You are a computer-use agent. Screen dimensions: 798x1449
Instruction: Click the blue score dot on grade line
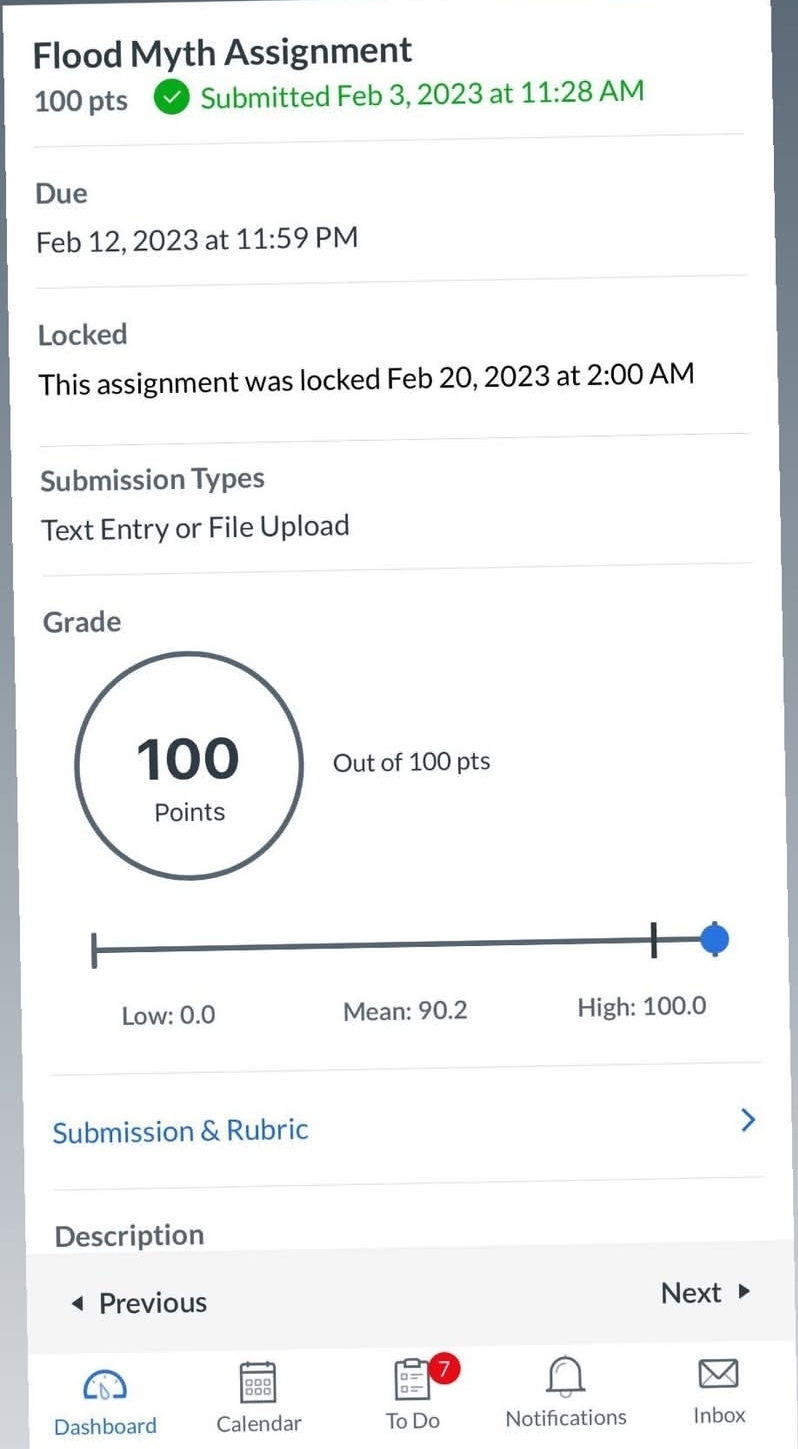(x=714, y=939)
